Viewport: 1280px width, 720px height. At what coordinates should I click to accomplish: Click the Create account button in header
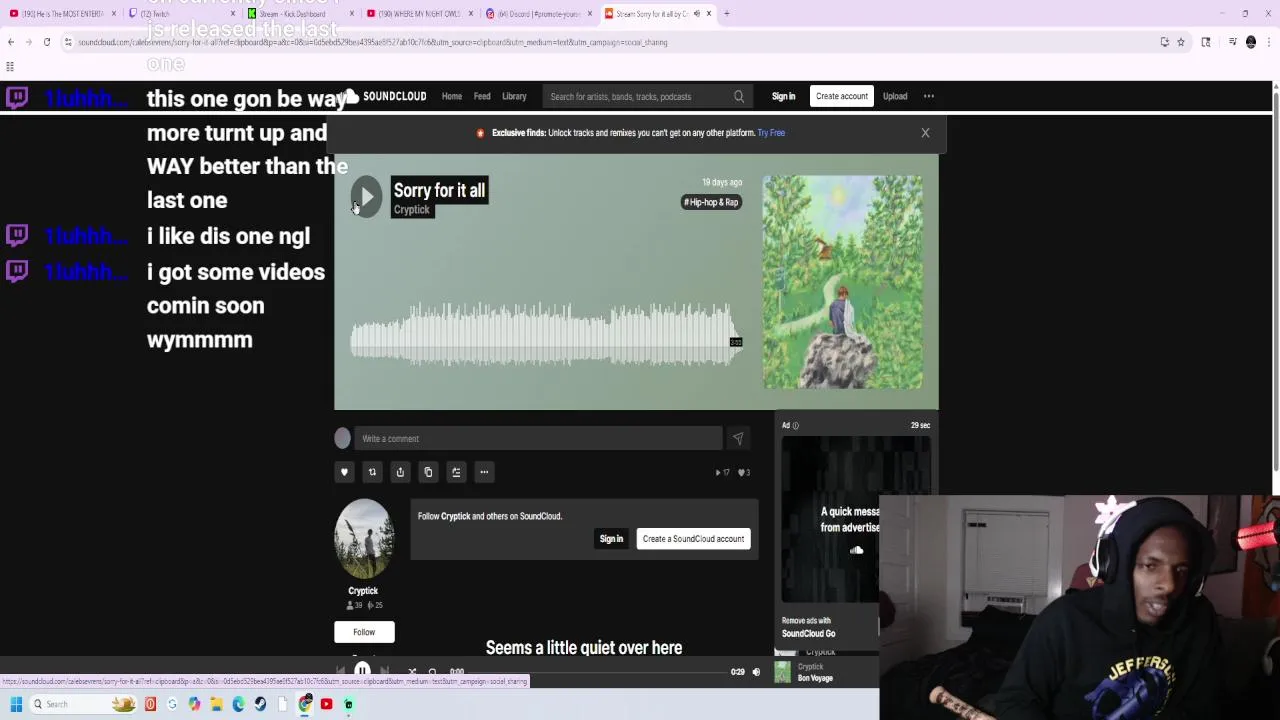[842, 96]
